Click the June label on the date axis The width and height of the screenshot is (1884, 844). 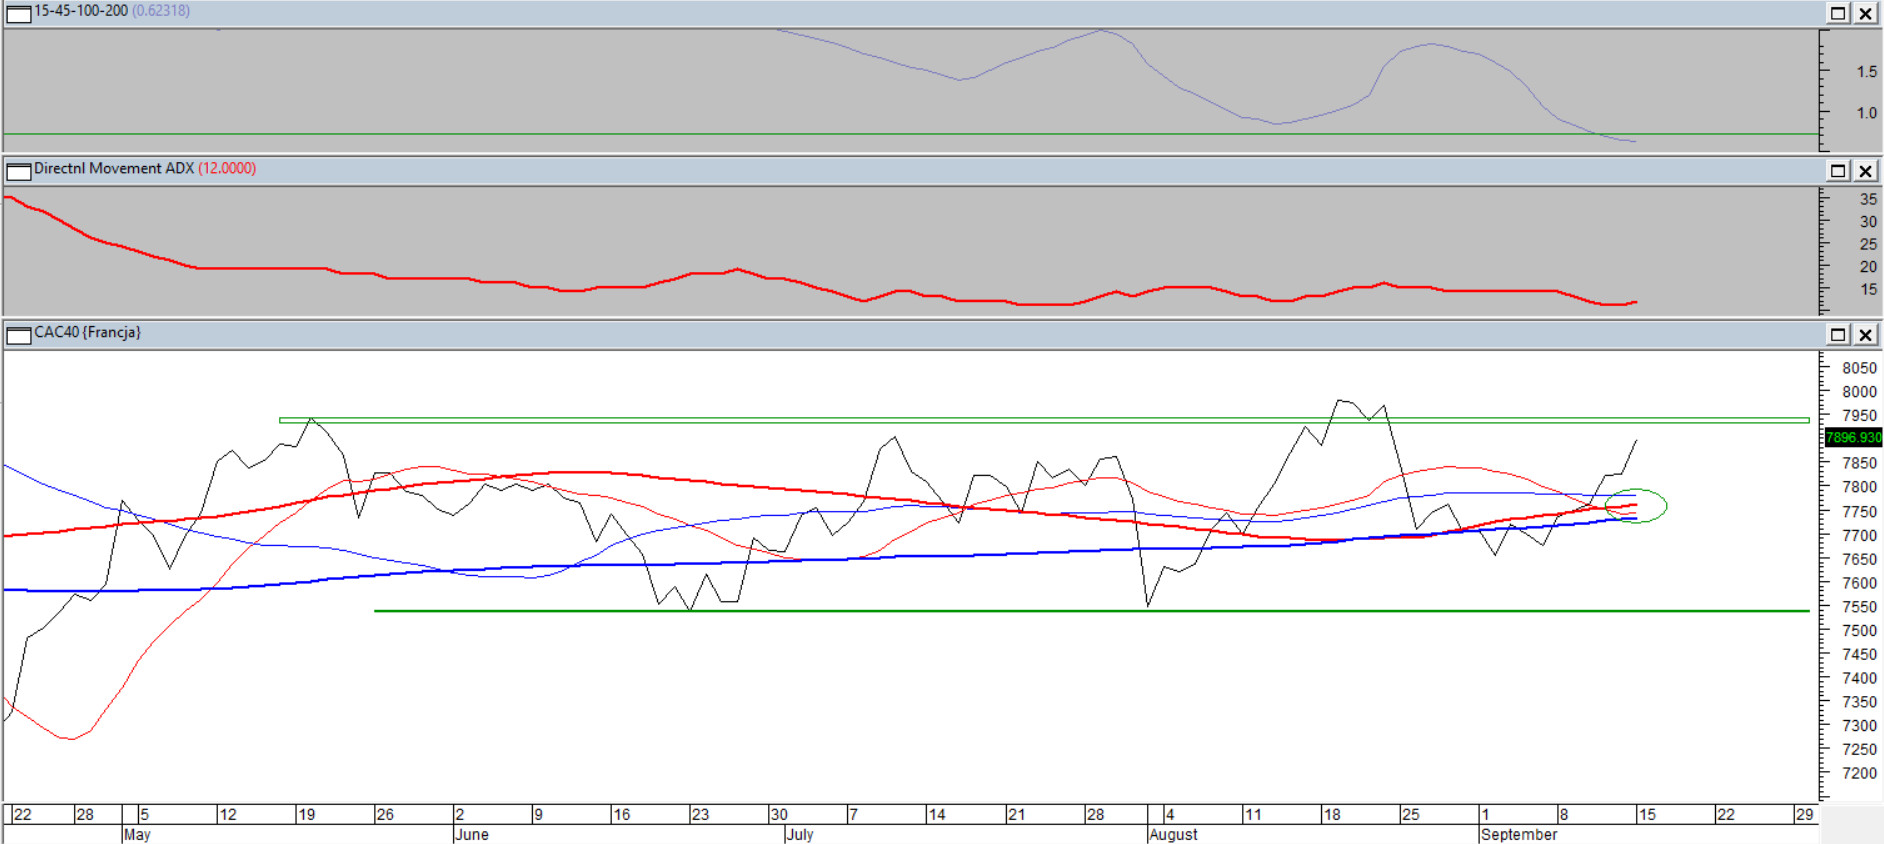pyautogui.click(x=471, y=834)
